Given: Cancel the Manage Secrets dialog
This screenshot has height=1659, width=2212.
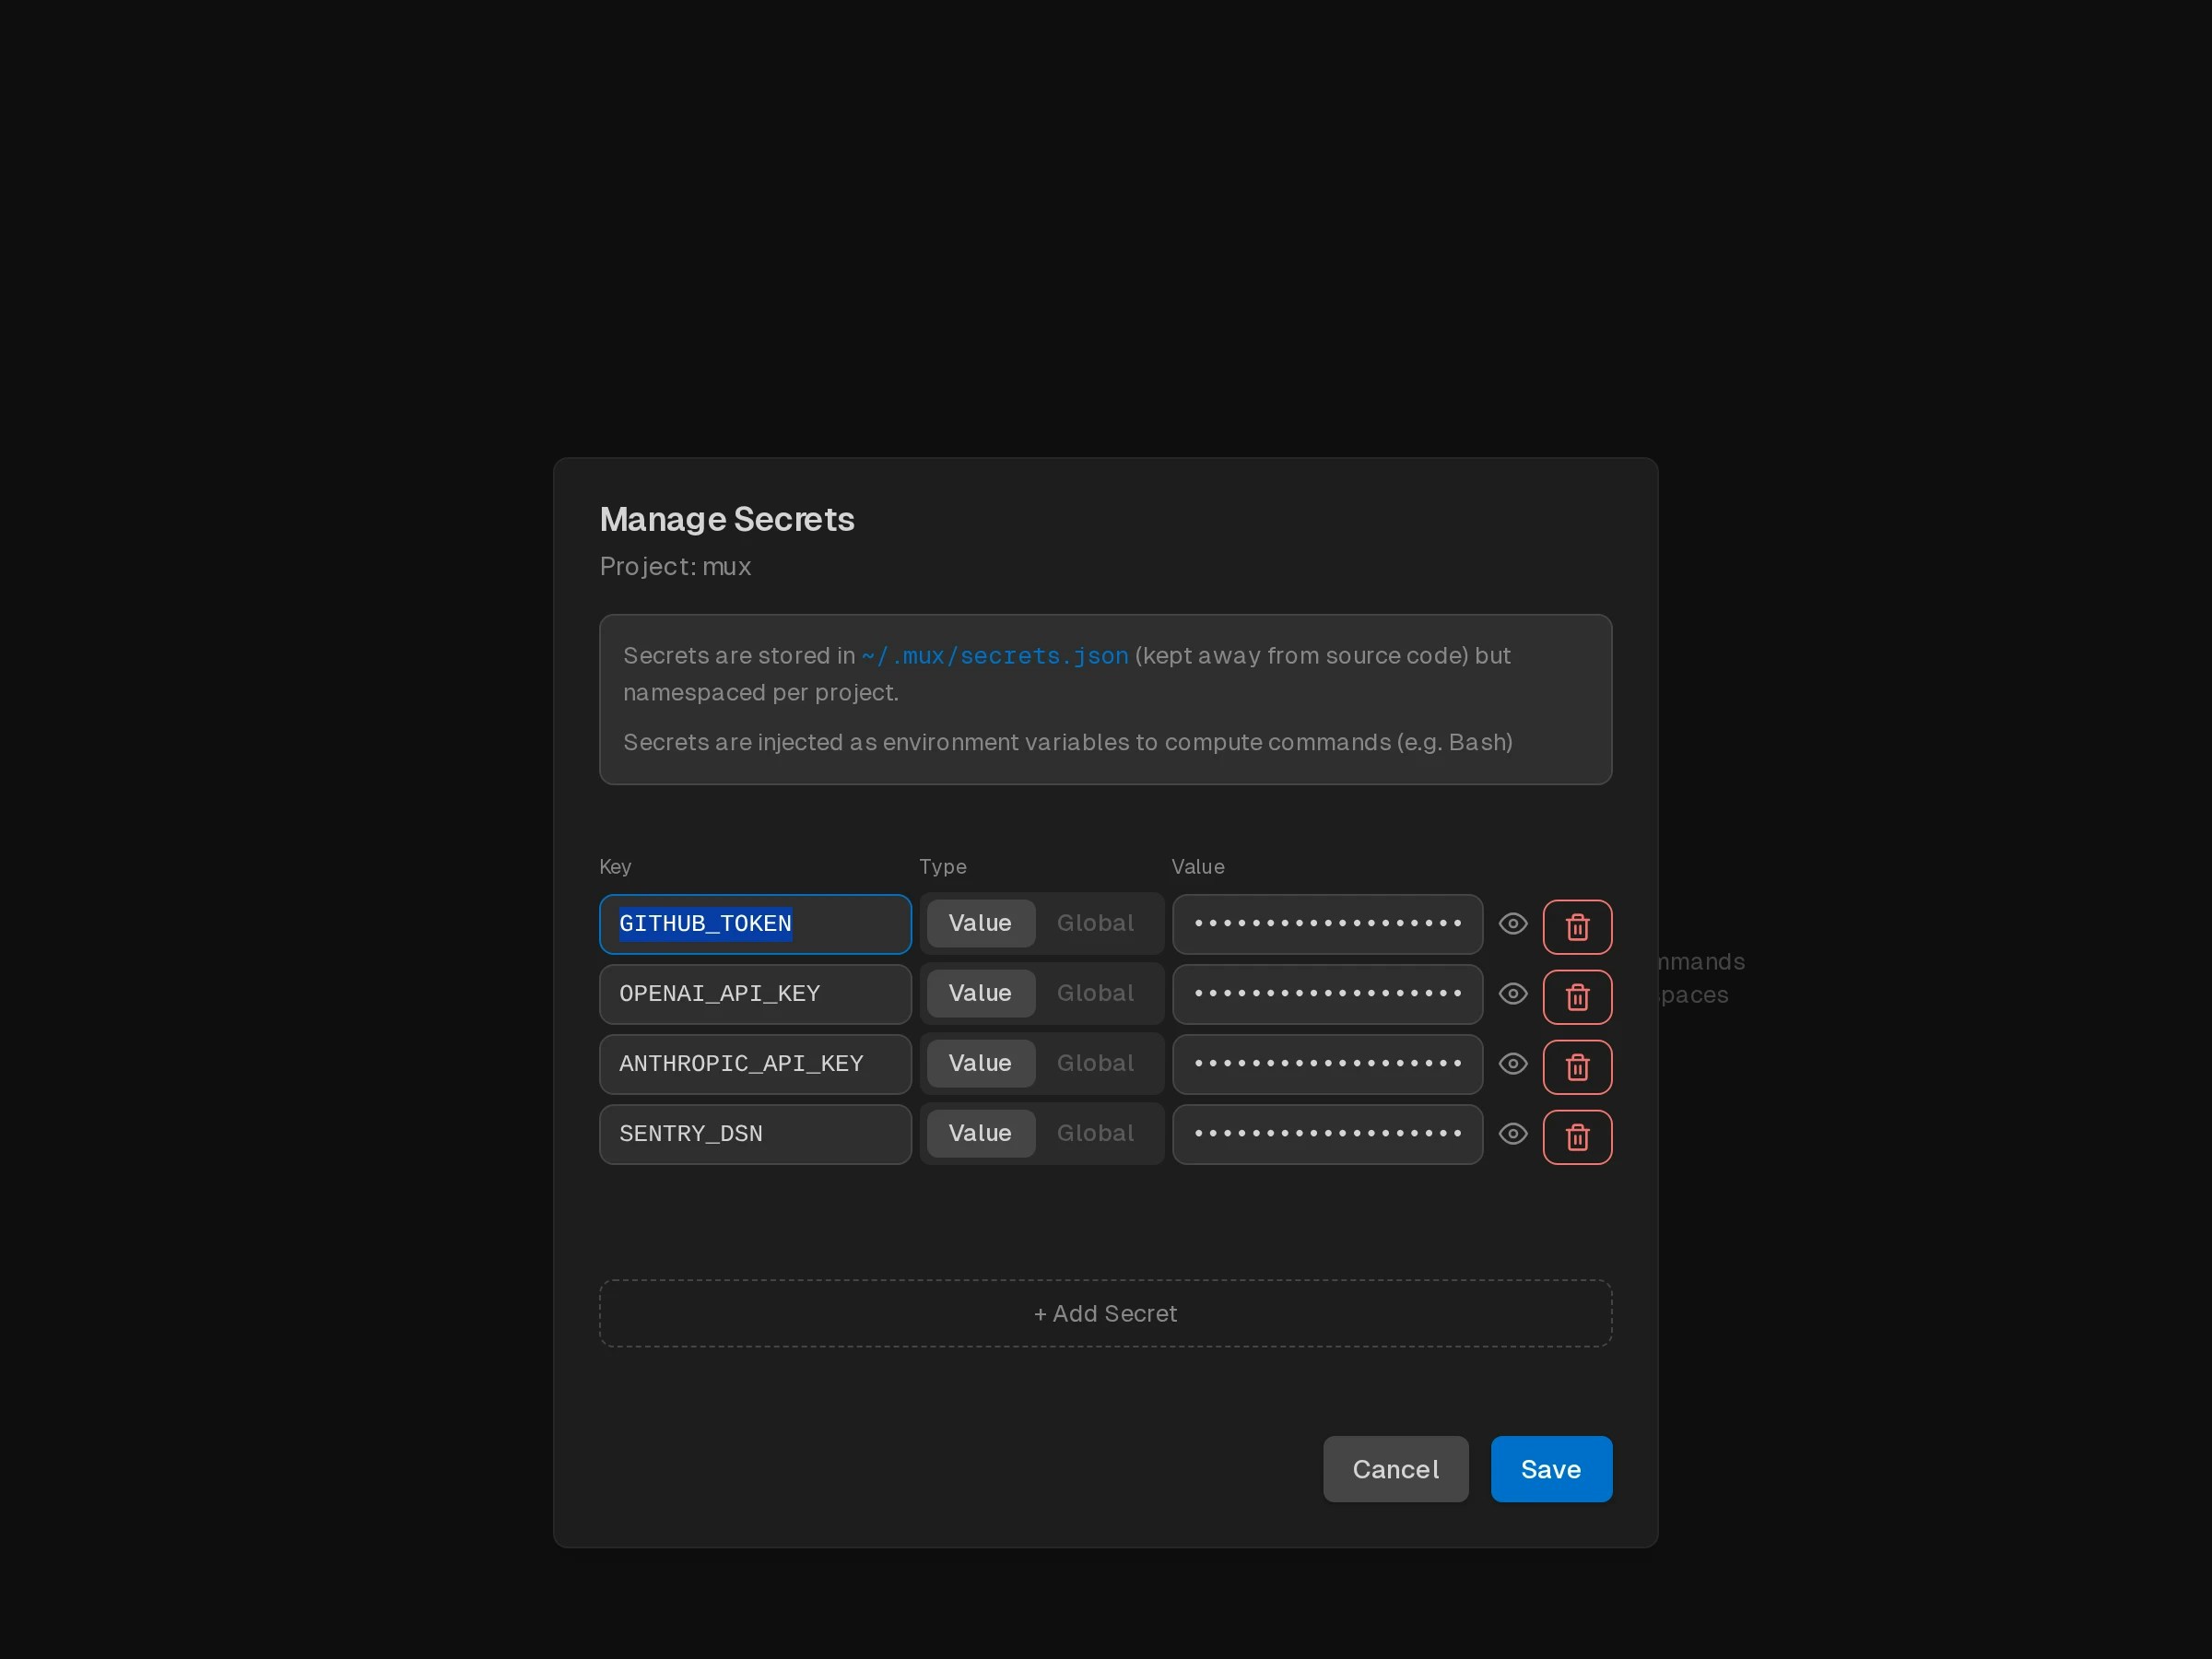Looking at the screenshot, I should pos(1395,1469).
